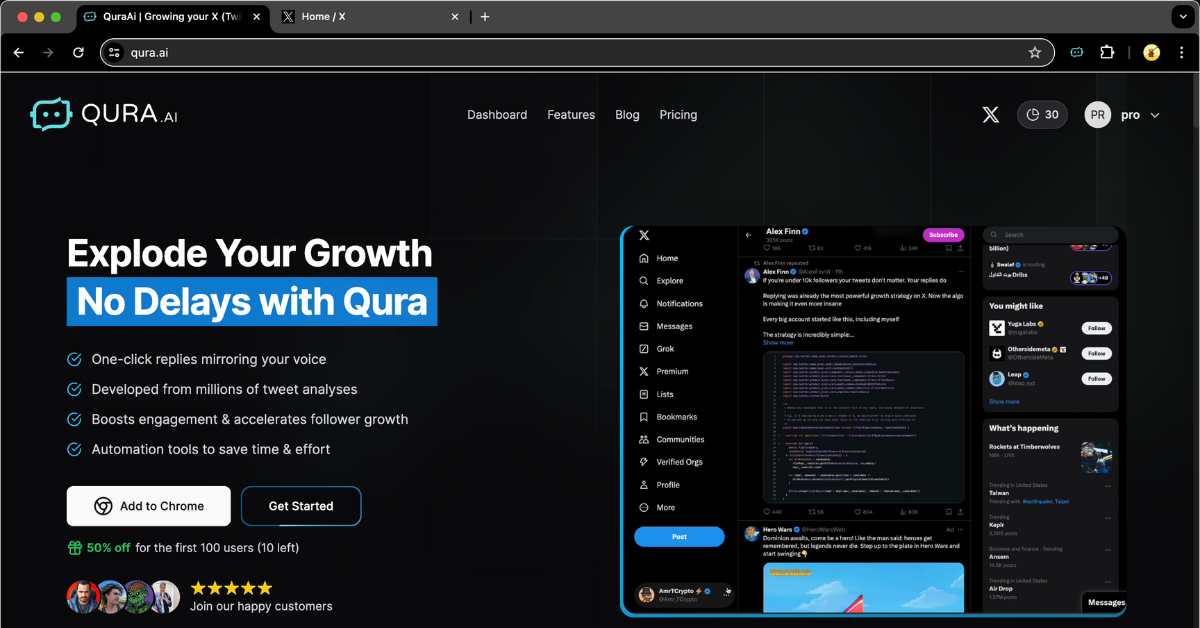Close the Home / X tab
Screen dimensions: 1200x628
click(455, 17)
